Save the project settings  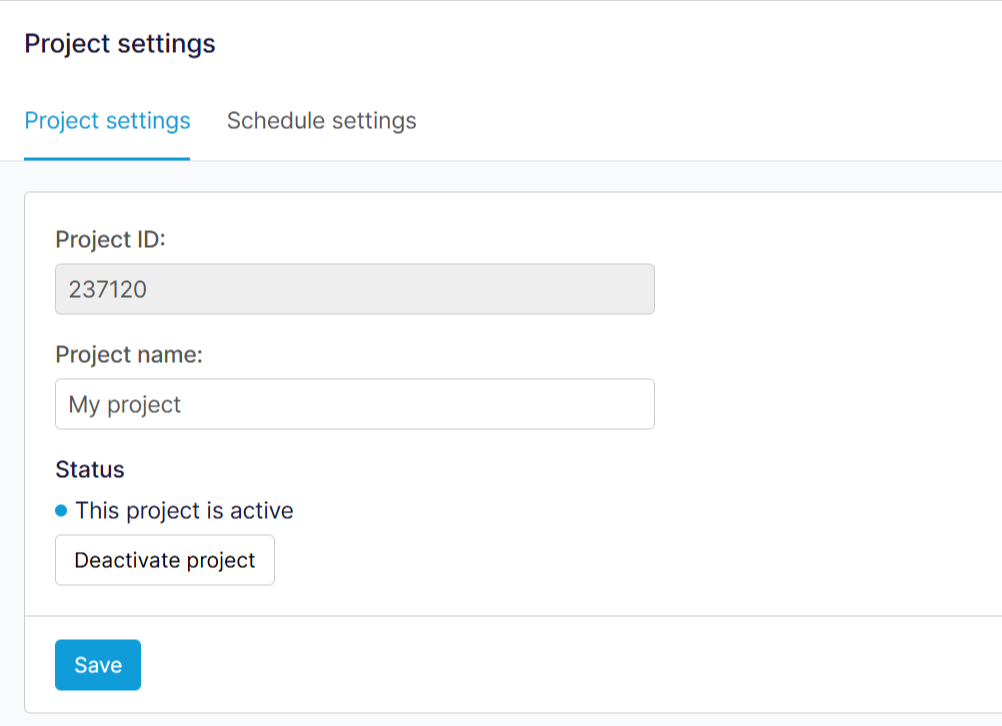coord(97,665)
